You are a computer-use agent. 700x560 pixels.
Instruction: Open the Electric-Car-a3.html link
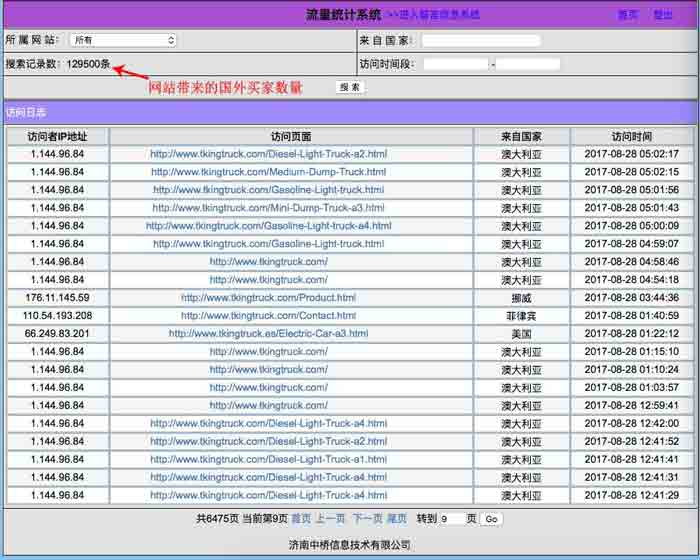click(x=268, y=334)
